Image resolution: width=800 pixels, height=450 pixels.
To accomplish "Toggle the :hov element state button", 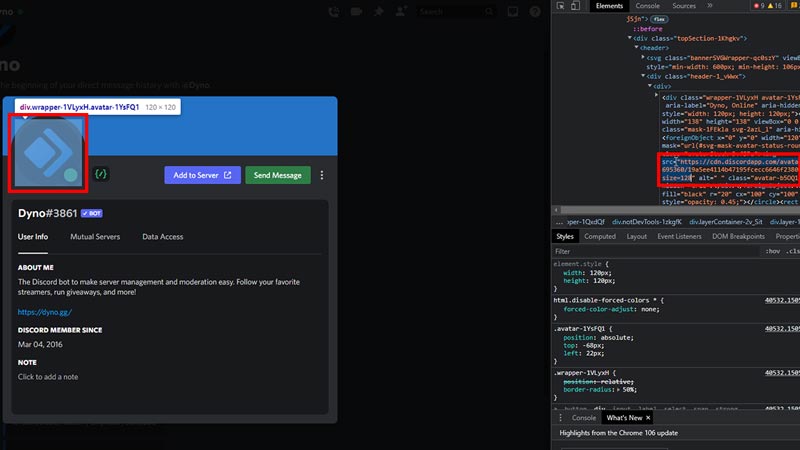I will (772, 251).
